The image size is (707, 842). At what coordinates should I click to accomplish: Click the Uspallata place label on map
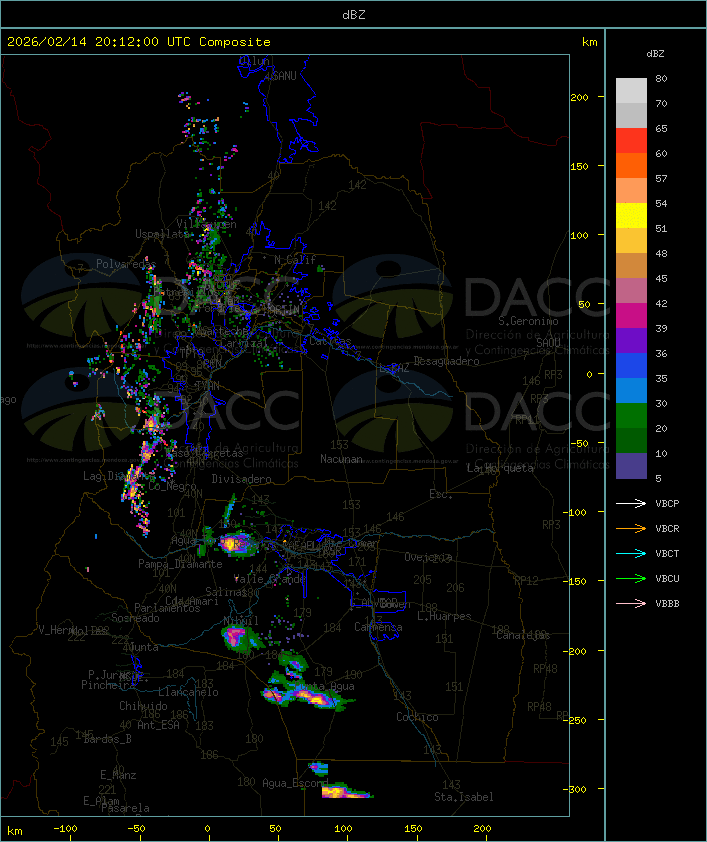162,234
